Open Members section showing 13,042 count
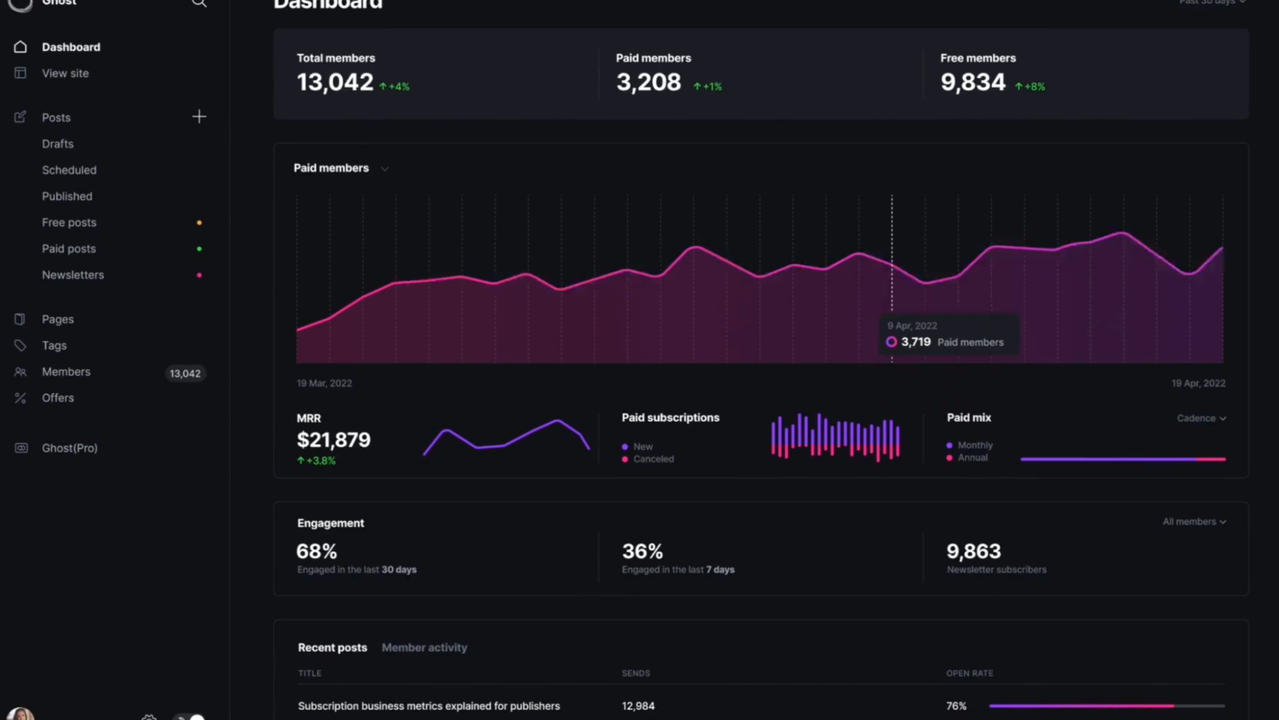1279x720 pixels. (66, 372)
